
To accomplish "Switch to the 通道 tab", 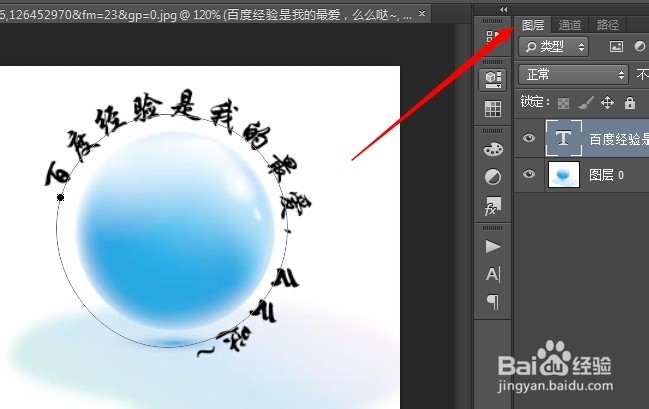I will pos(570,25).
